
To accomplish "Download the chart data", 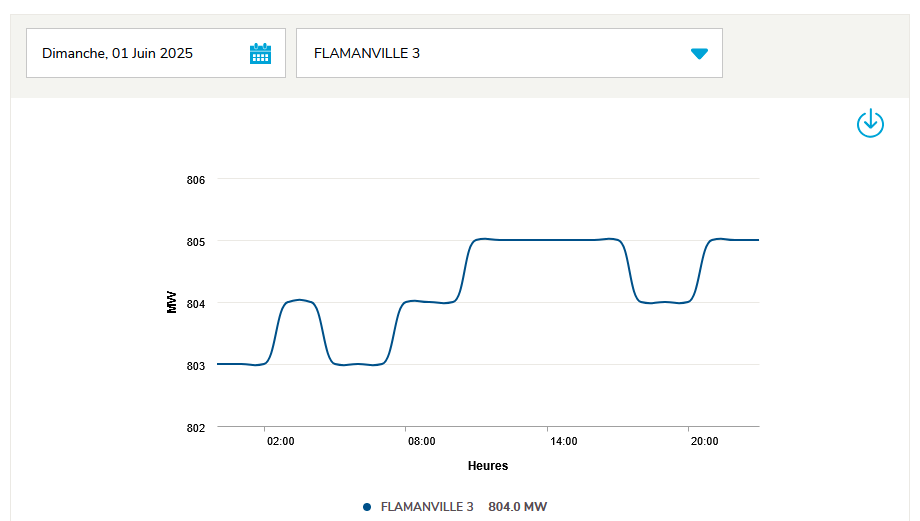I will (x=870, y=124).
